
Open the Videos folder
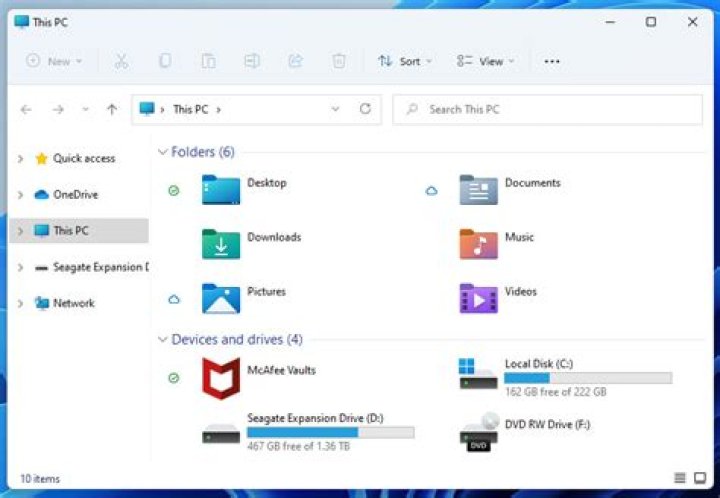(478, 298)
